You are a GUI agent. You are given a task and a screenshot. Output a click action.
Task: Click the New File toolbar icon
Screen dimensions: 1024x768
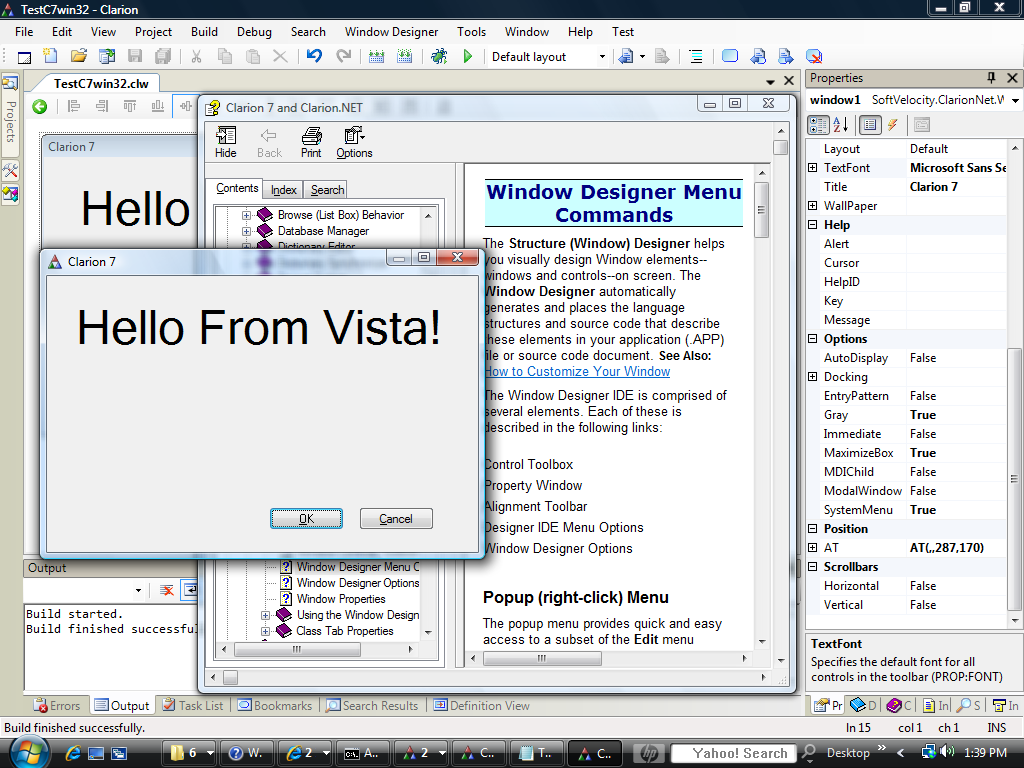point(50,57)
